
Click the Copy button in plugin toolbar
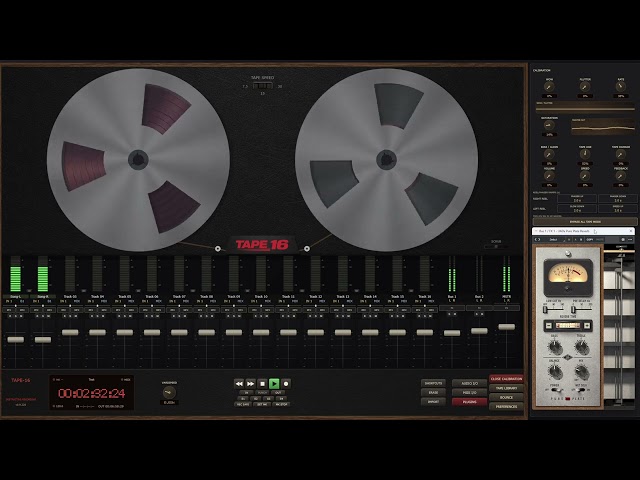pyautogui.click(x=590, y=240)
